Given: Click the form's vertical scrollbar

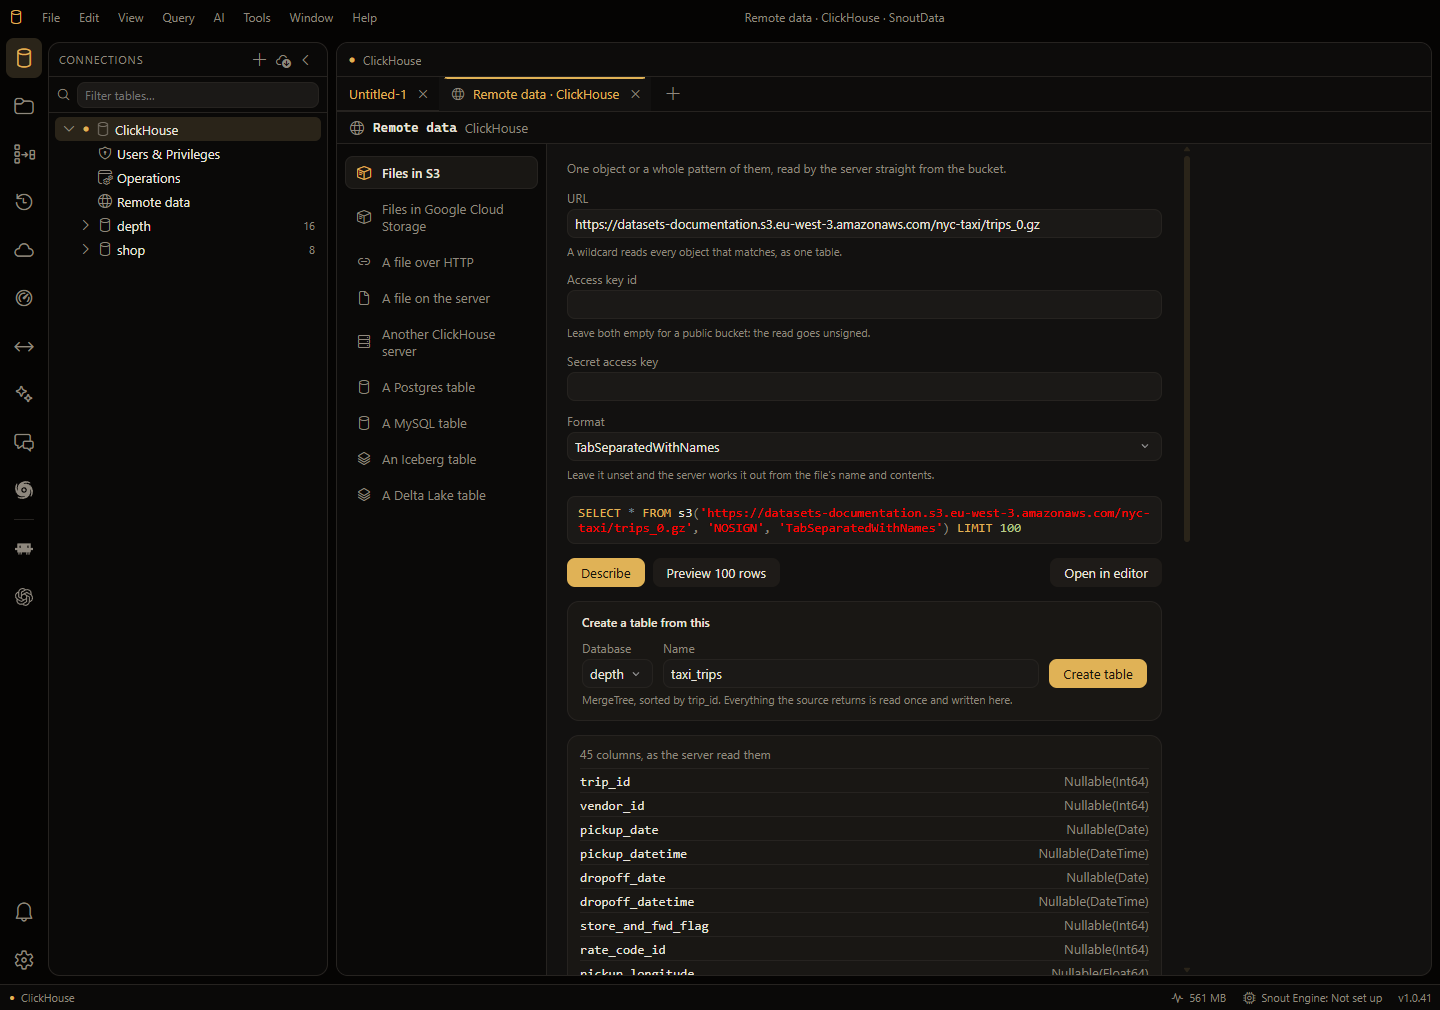Looking at the screenshot, I should pos(1187,348).
